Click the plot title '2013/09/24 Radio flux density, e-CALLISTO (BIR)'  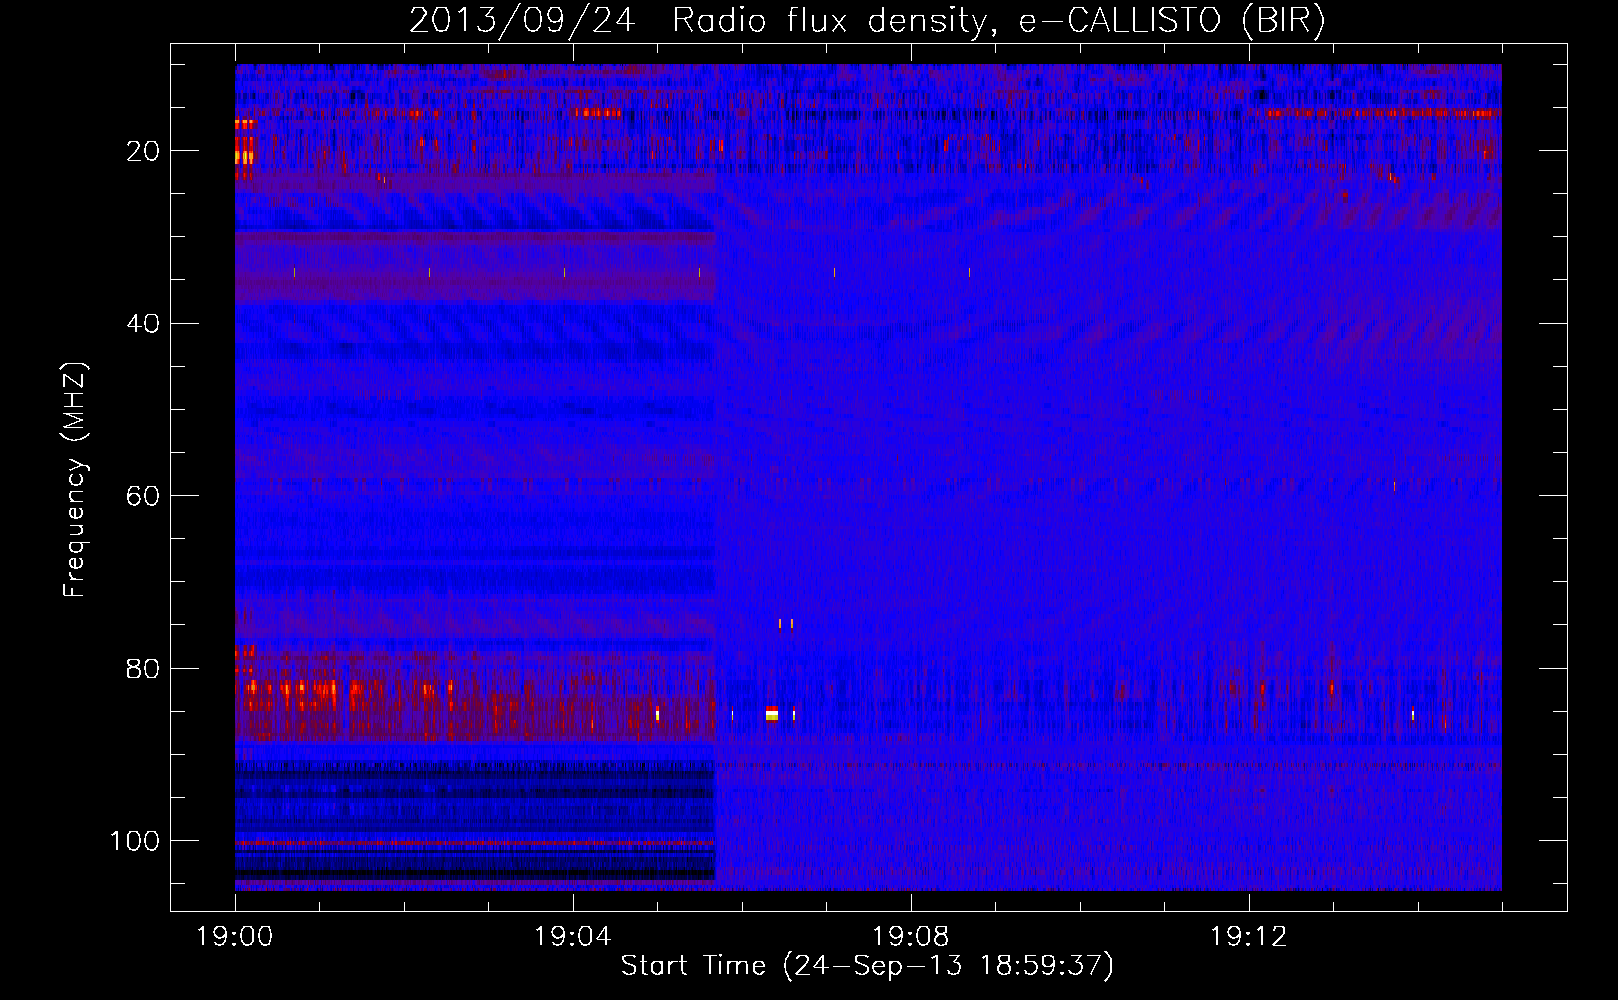[x=867, y=21]
